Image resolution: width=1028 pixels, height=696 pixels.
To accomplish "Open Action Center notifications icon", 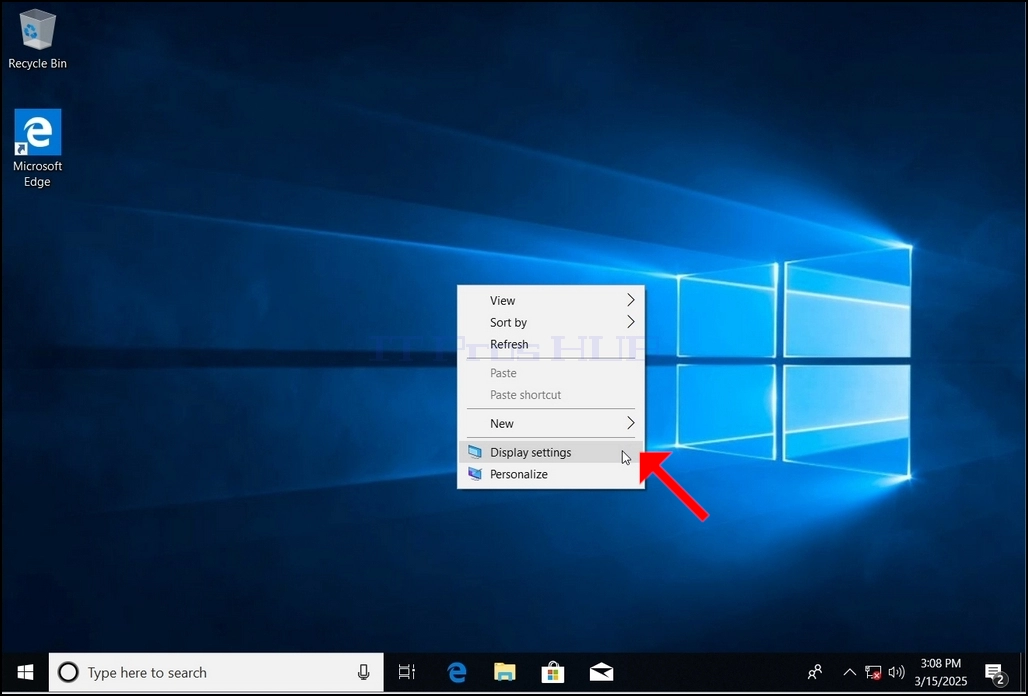I will [996, 672].
